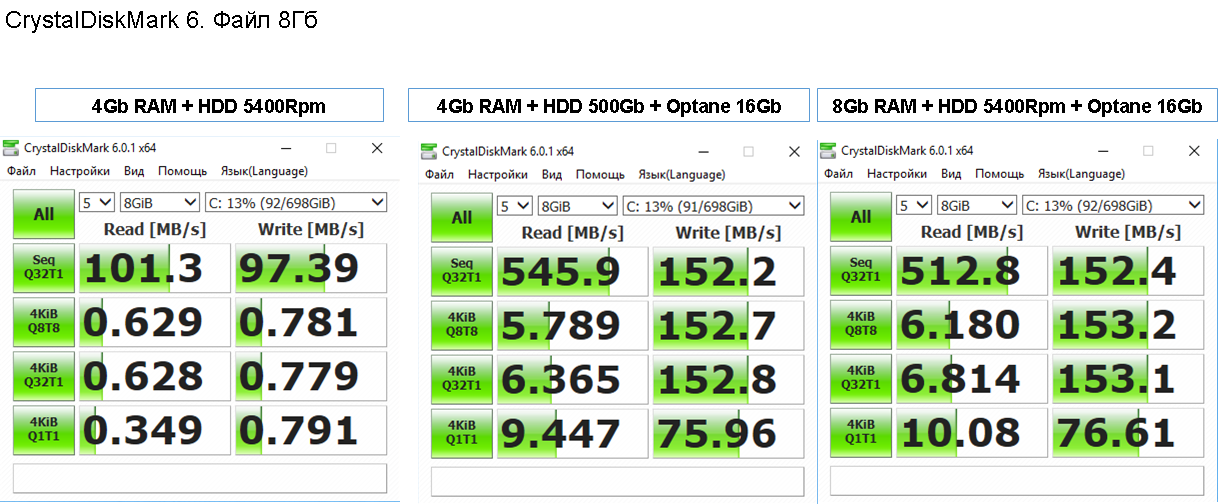Open drive C: 92/698GiB dropdown in left window
This screenshot has height=504, width=1218.
[295, 202]
